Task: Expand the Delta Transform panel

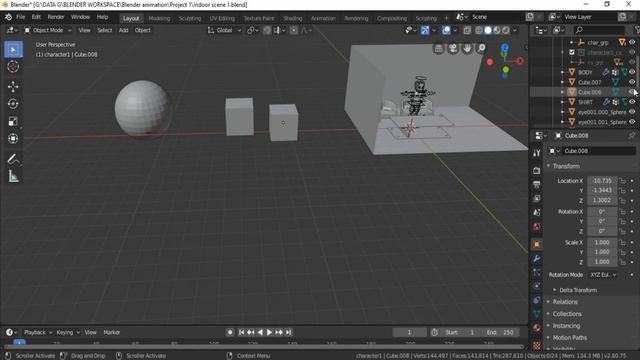Action: (x=578, y=290)
